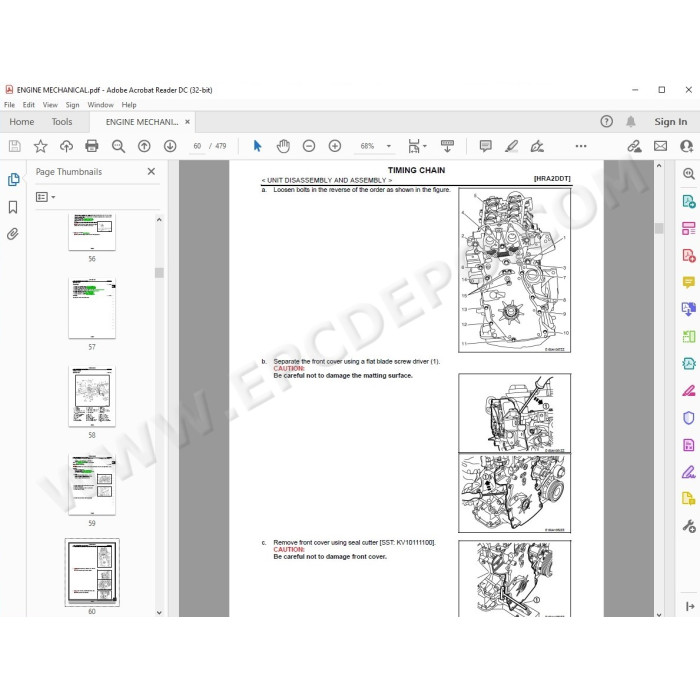Send file by email envelope icon
Image resolution: width=700 pixels, height=700 pixels.
[660, 146]
